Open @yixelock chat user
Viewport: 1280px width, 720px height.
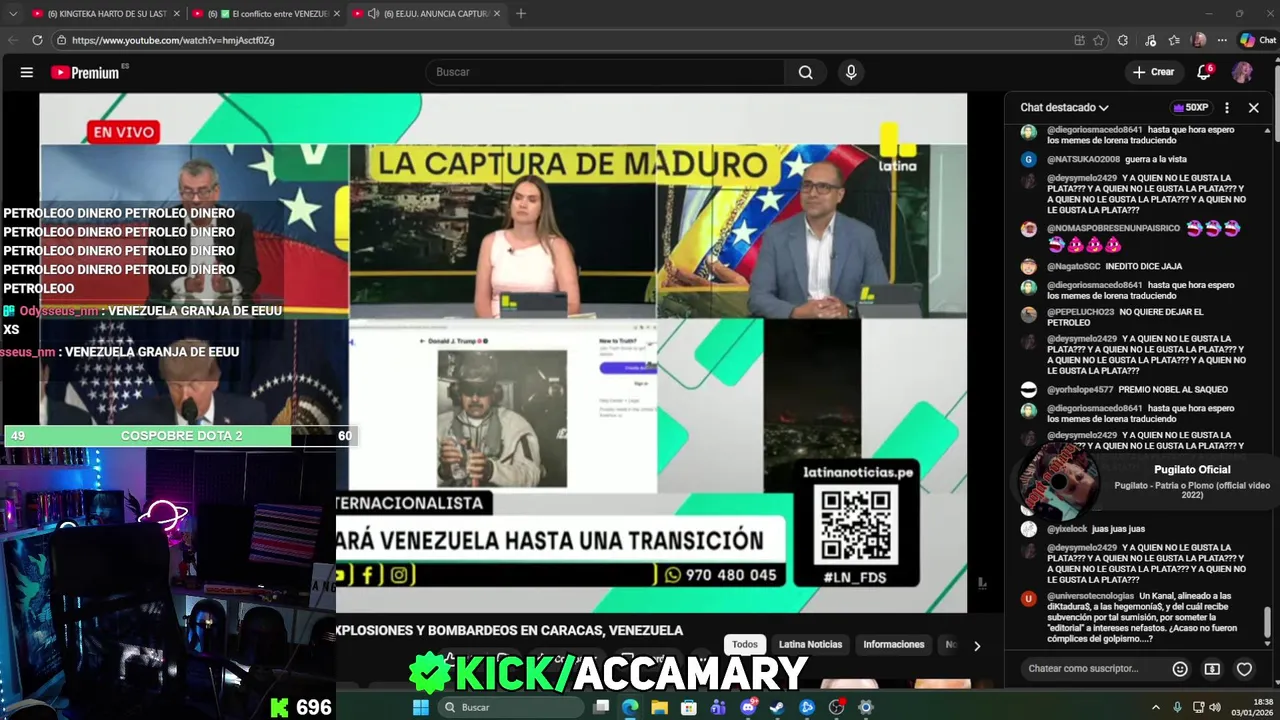(x=1067, y=529)
